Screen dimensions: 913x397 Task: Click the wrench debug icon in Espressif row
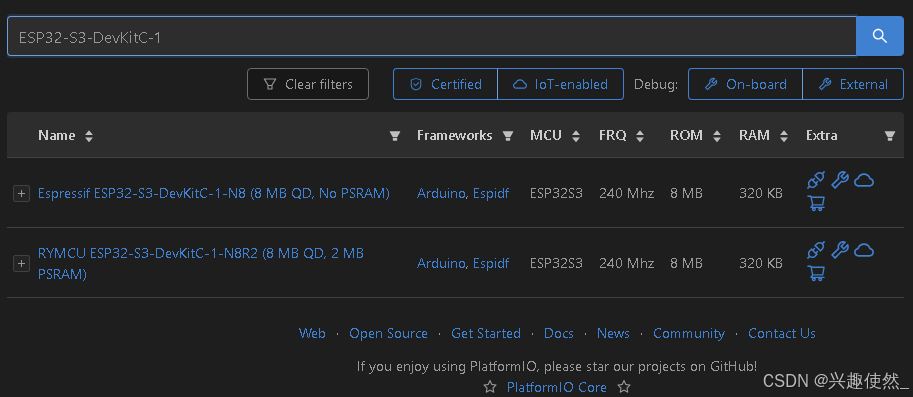(x=840, y=180)
